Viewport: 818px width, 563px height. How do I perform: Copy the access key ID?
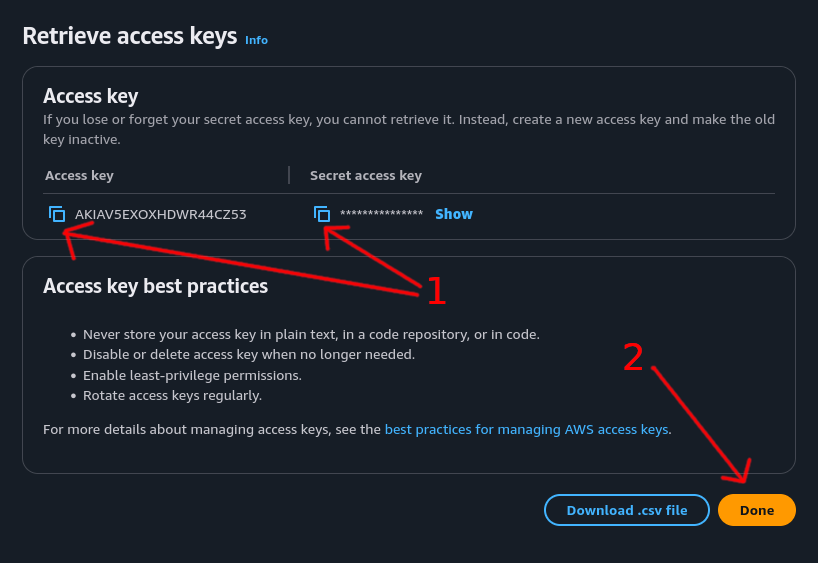[57, 214]
